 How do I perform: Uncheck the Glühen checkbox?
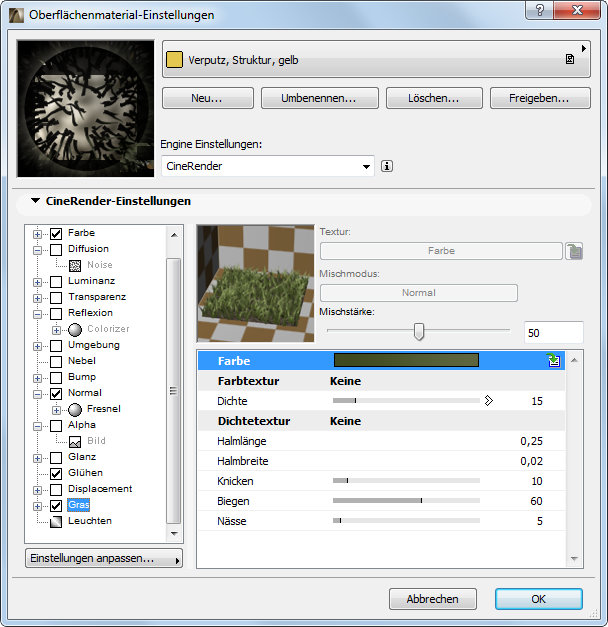(x=56, y=473)
